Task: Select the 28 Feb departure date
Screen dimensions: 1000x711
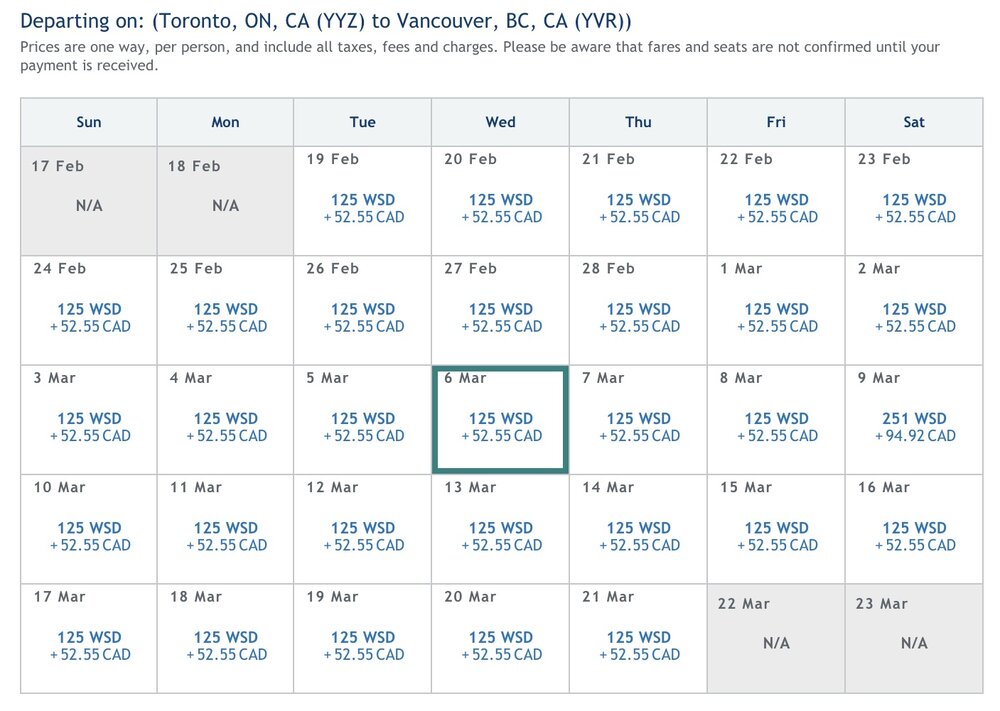Action: pyautogui.click(x=639, y=317)
